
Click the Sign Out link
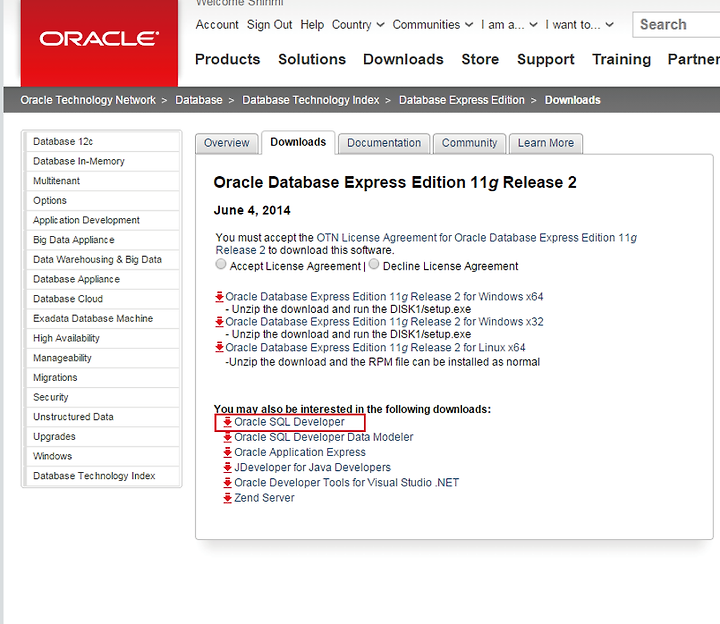click(x=269, y=25)
